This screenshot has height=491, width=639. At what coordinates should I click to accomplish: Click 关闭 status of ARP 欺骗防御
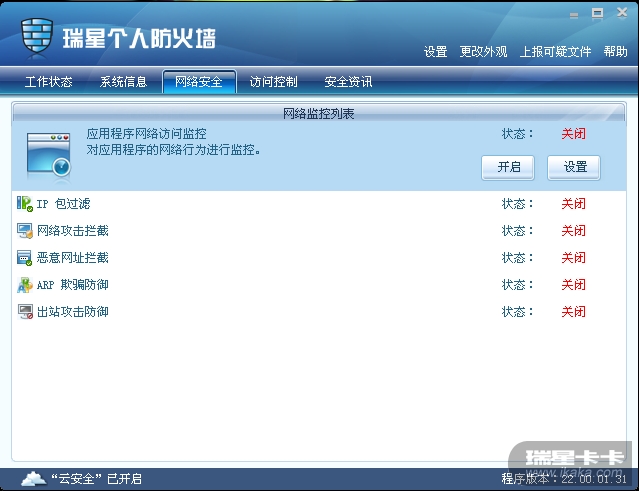[x=573, y=285]
